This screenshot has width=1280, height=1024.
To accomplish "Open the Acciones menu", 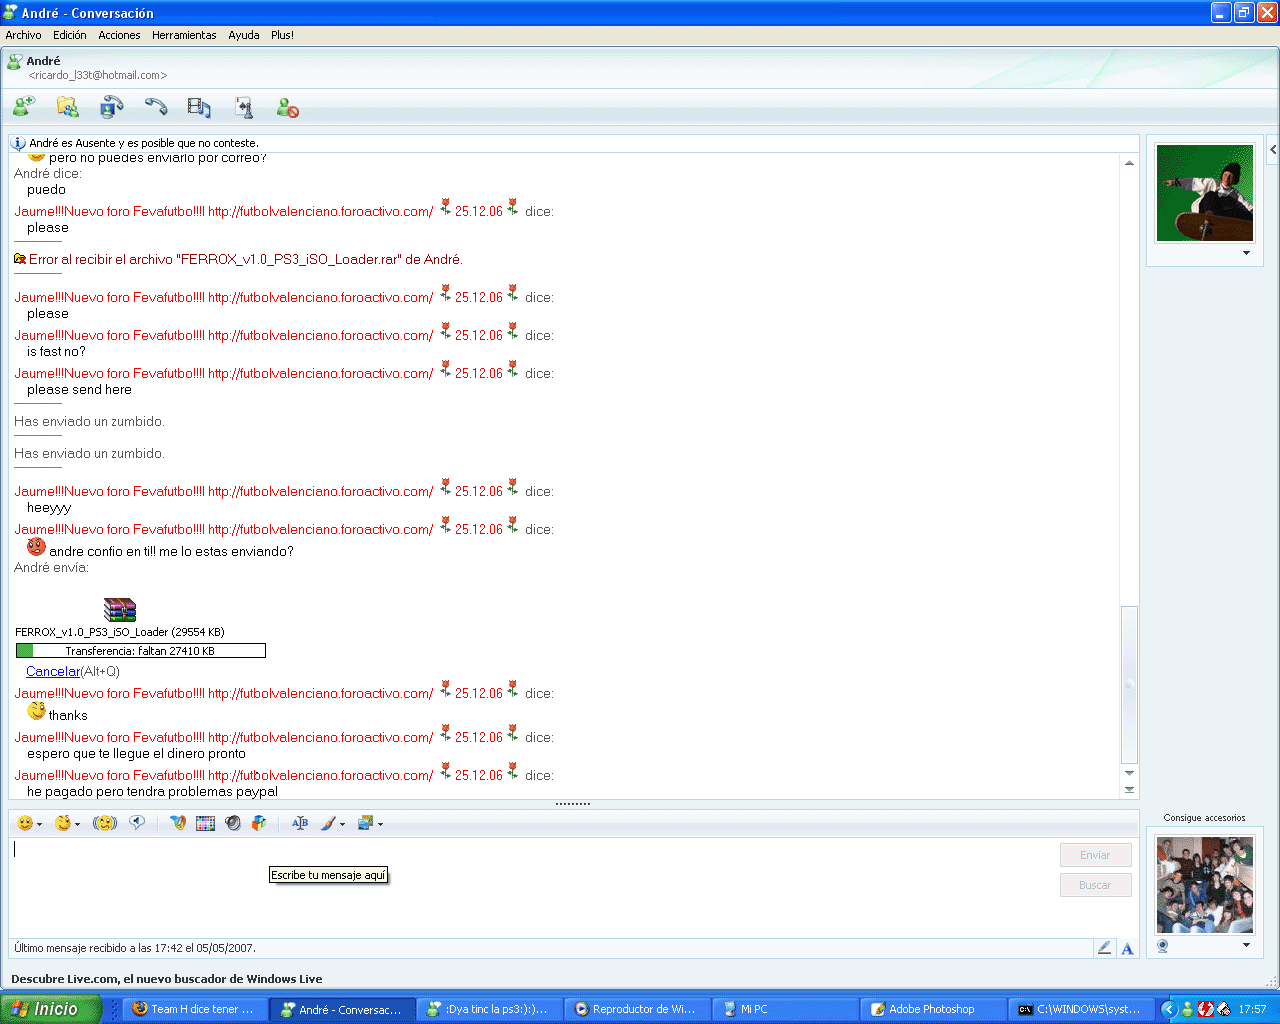I will click(119, 35).
